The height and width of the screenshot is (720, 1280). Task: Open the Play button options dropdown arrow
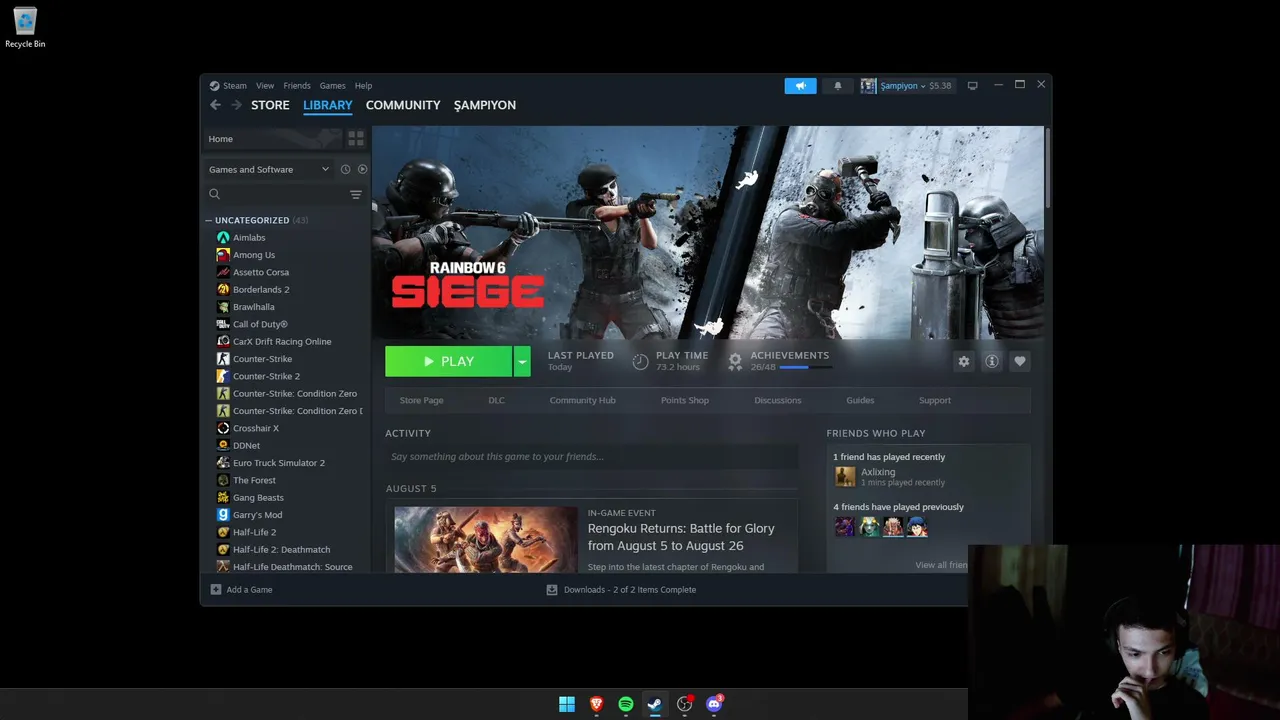[x=522, y=361]
